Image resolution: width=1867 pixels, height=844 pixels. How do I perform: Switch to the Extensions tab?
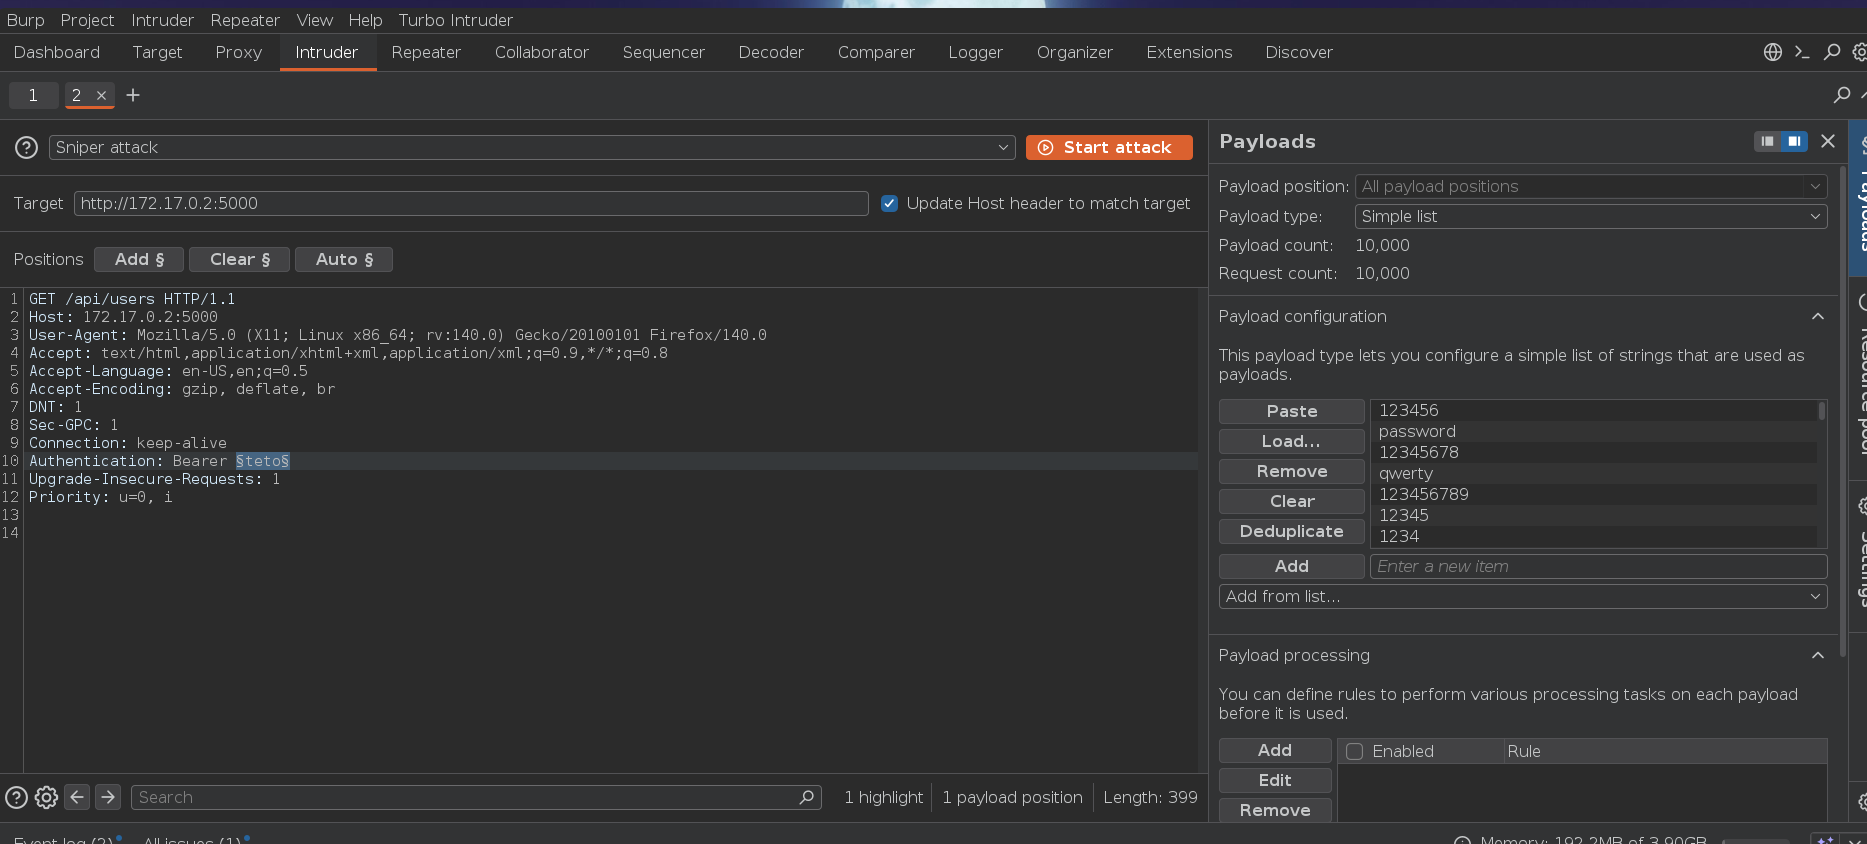tap(1189, 52)
